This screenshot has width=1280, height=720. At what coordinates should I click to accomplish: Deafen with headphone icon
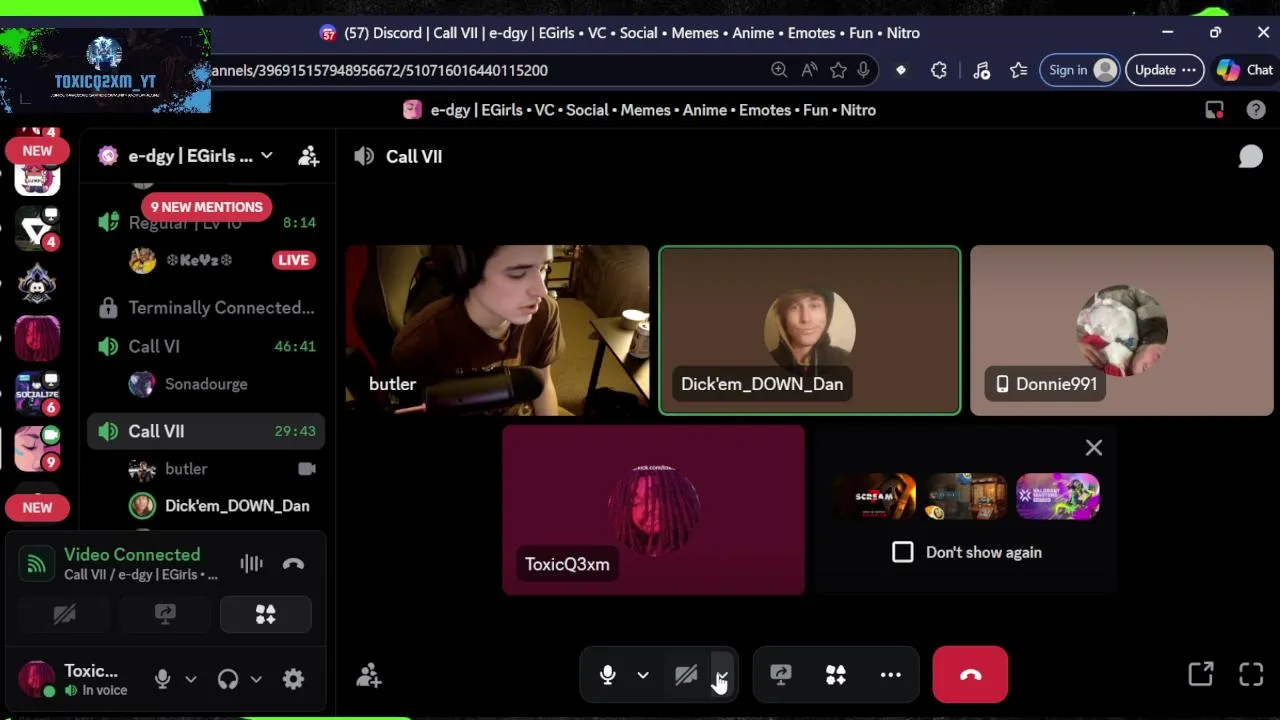228,679
